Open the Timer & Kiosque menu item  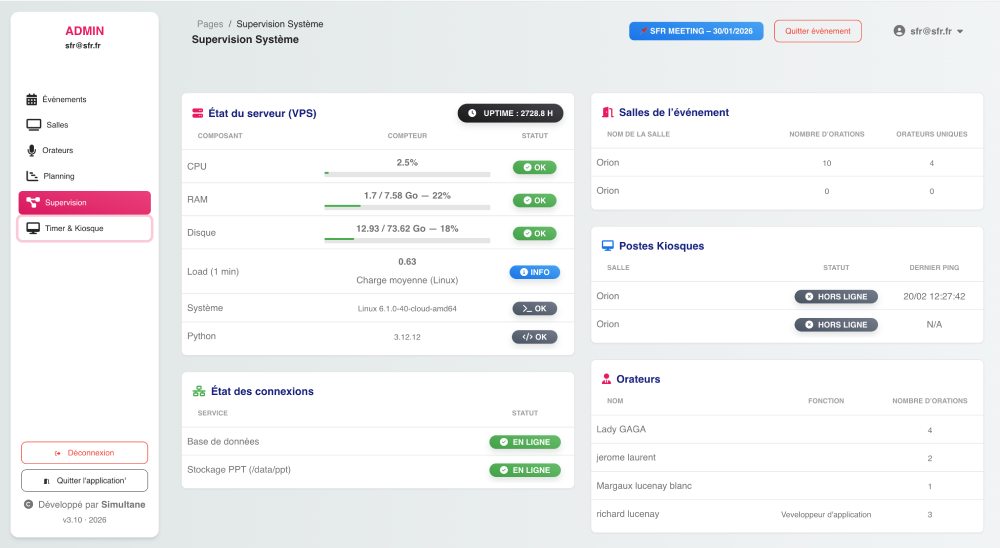pos(85,228)
